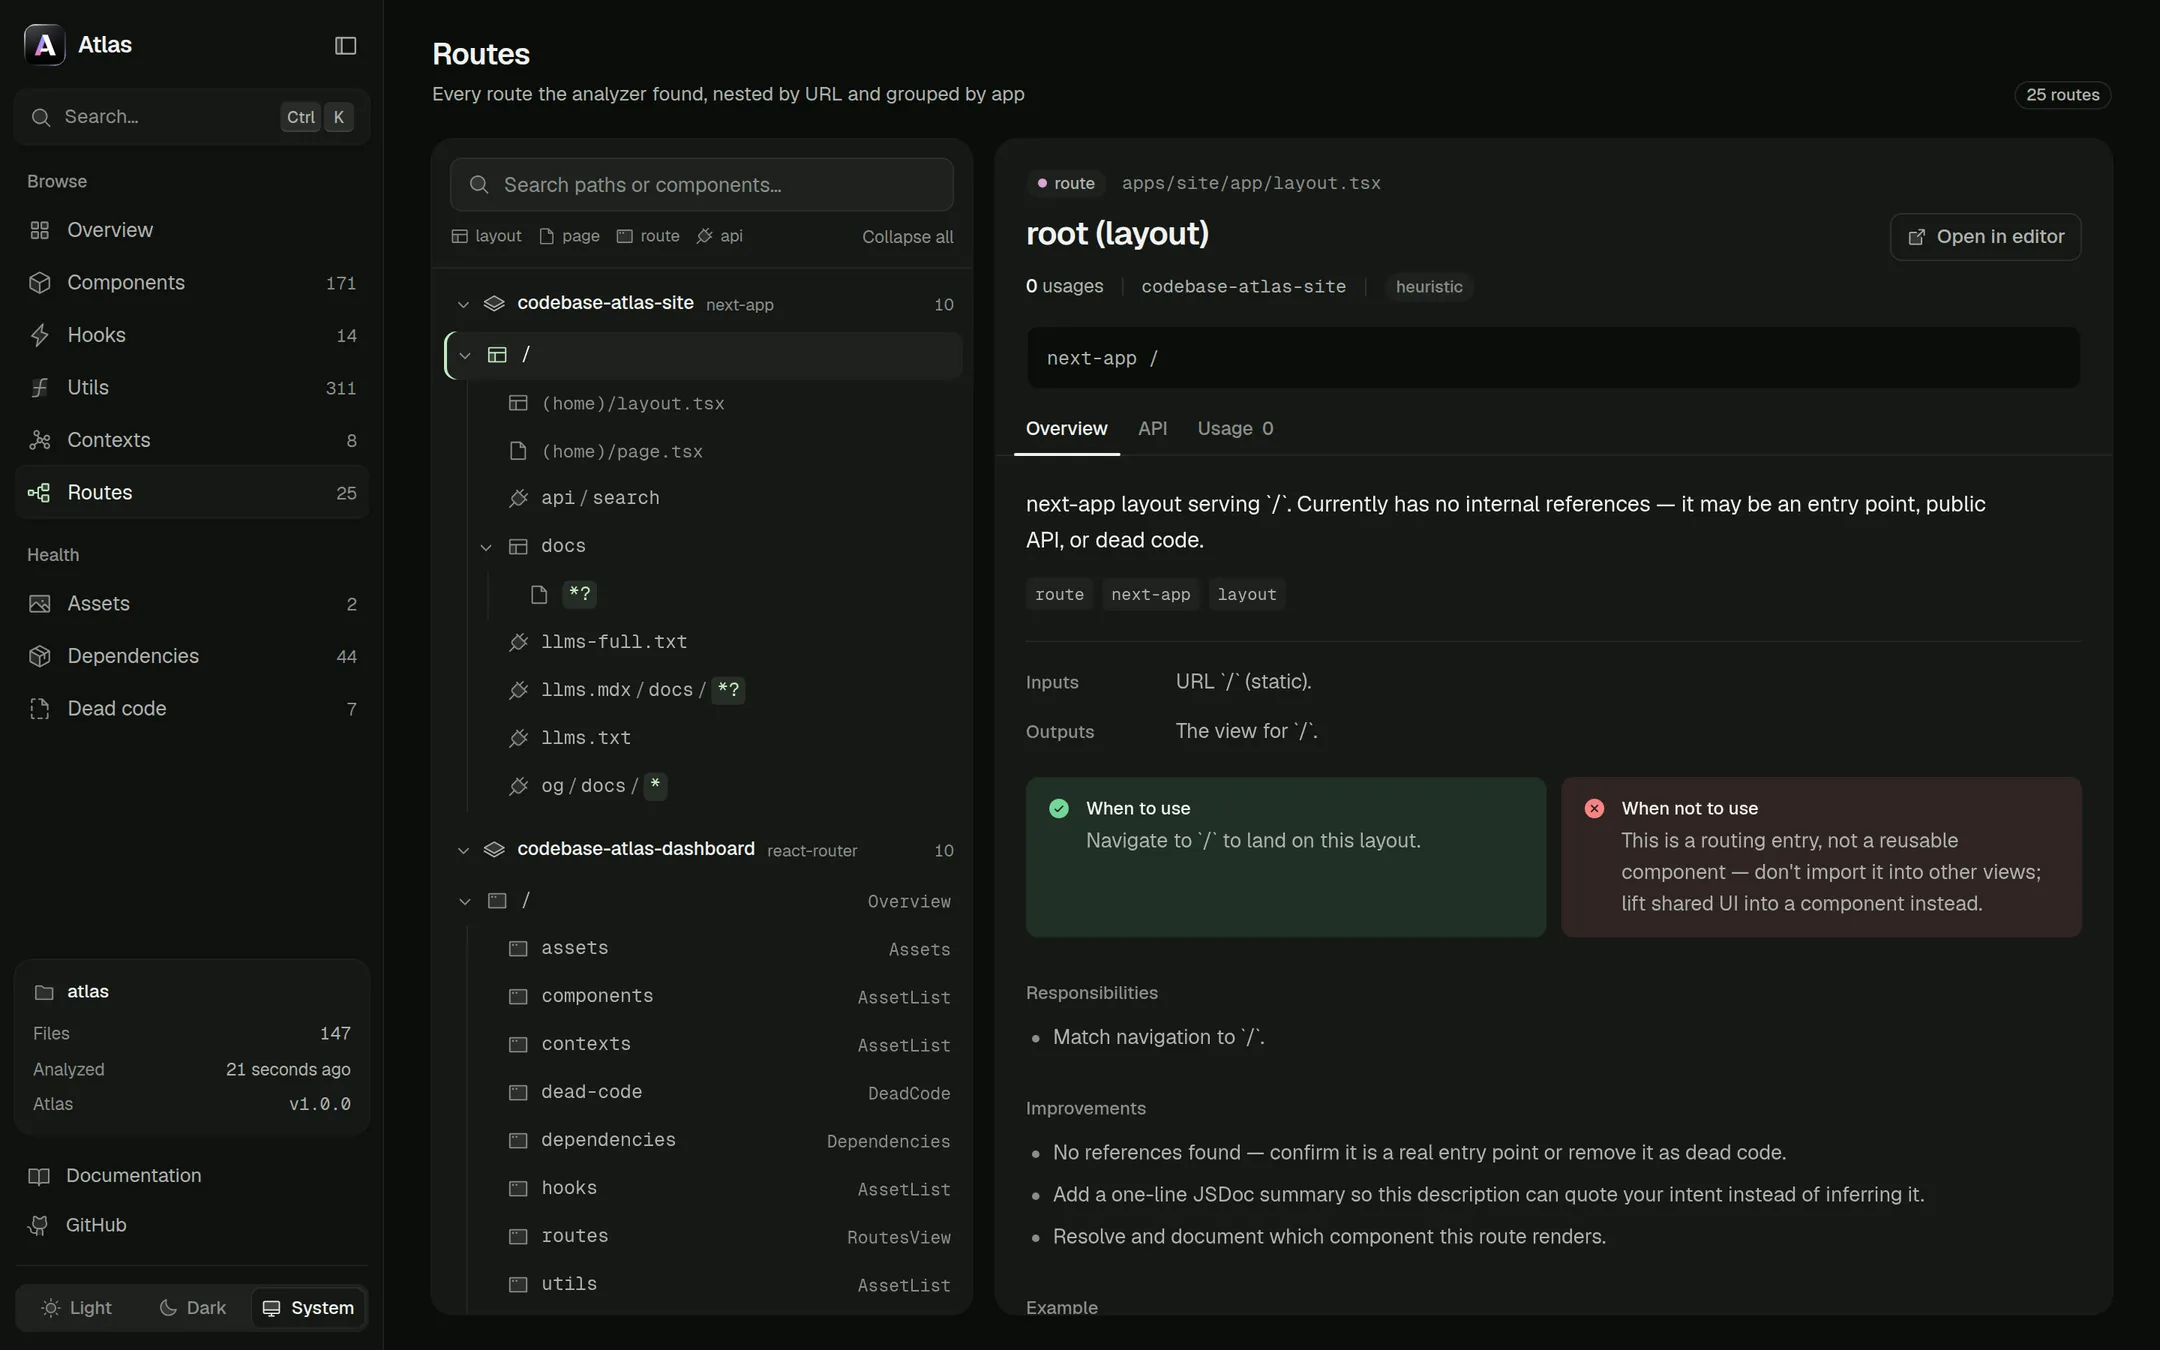Click the red When not to use icon
2160x1350 pixels.
point(1594,808)
